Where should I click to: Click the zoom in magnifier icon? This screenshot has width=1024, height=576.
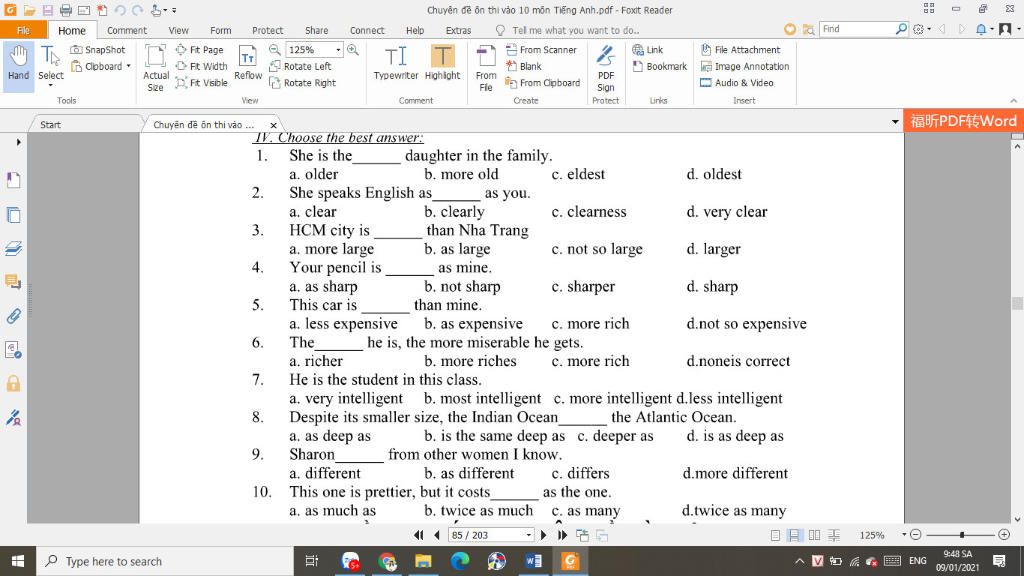point(353,50)
